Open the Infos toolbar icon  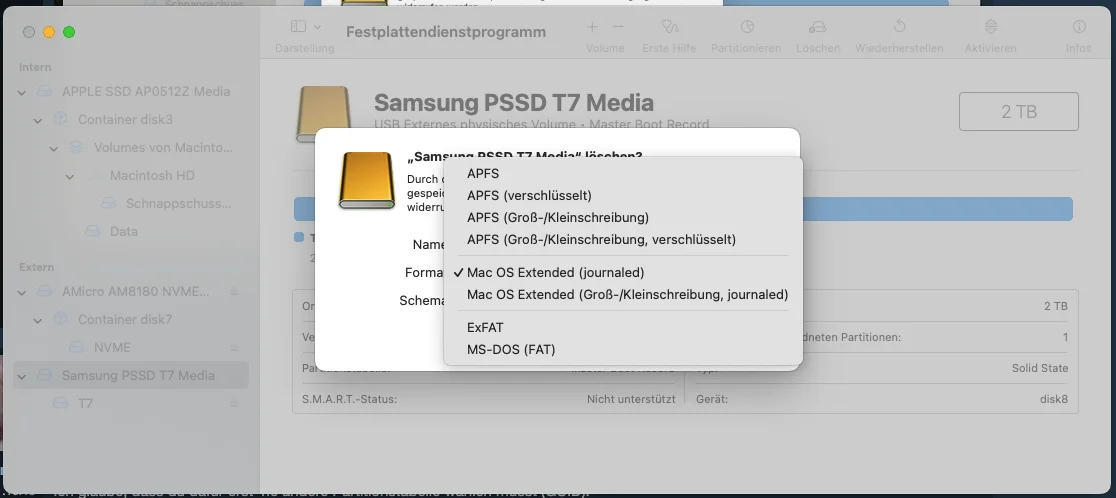(1079, 26)
